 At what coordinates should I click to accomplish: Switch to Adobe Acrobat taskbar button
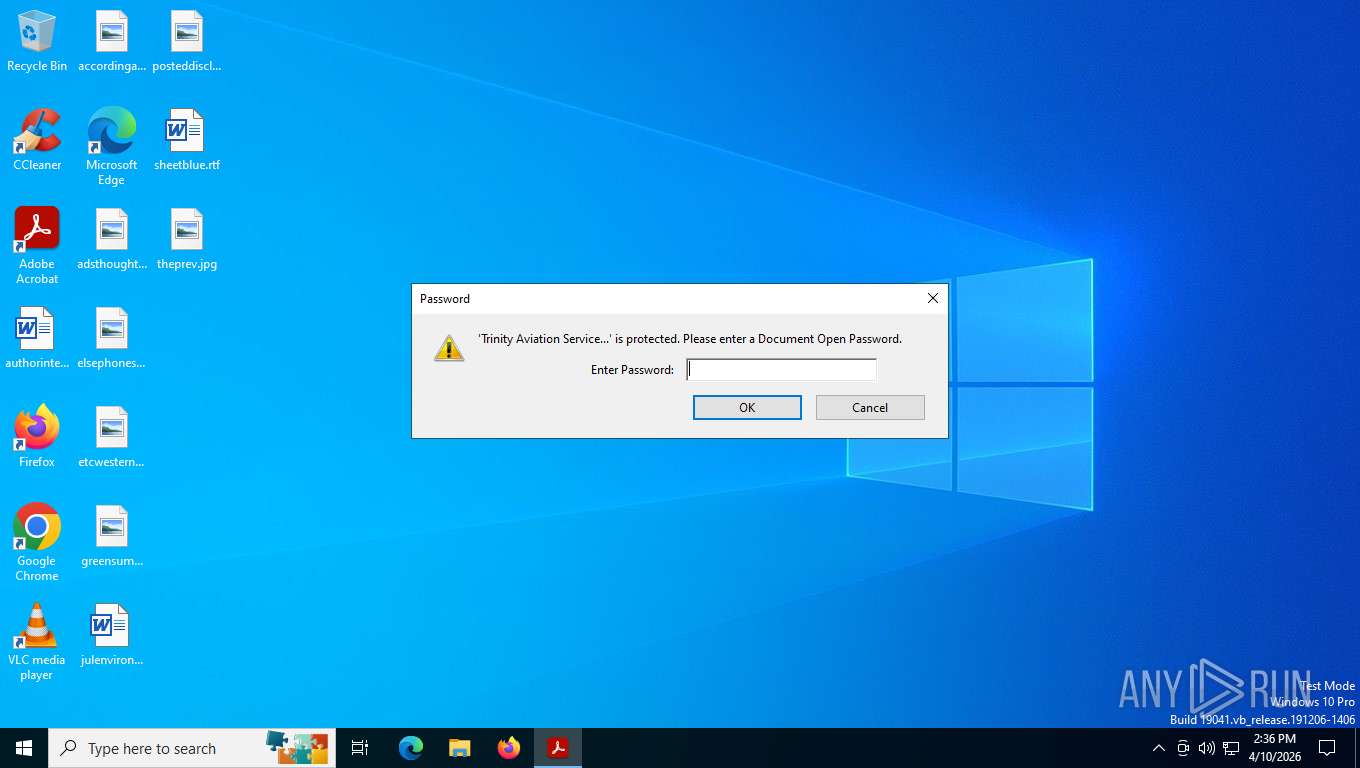click(x=557, y=748)
